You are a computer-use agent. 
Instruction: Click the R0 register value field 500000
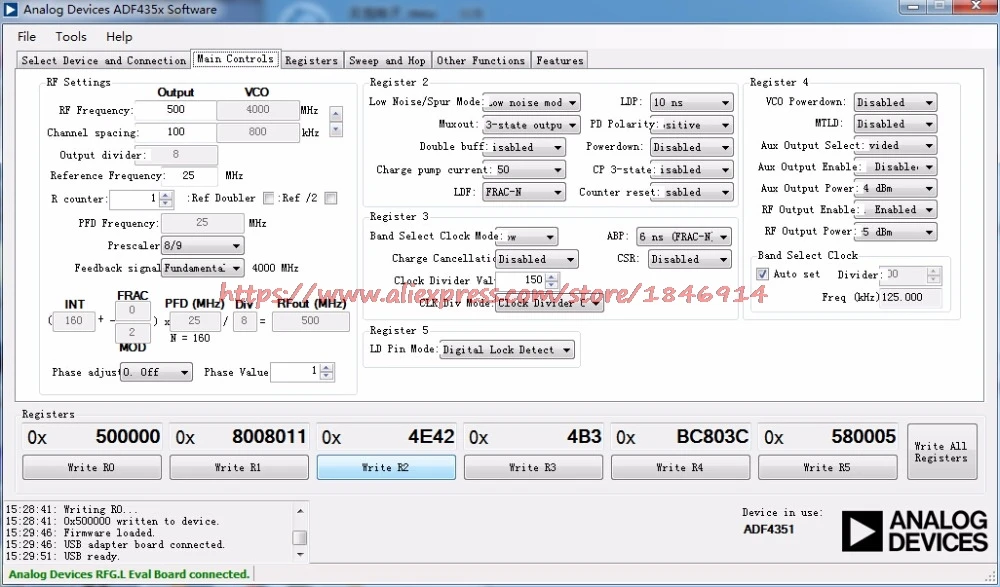click(92, 437)
